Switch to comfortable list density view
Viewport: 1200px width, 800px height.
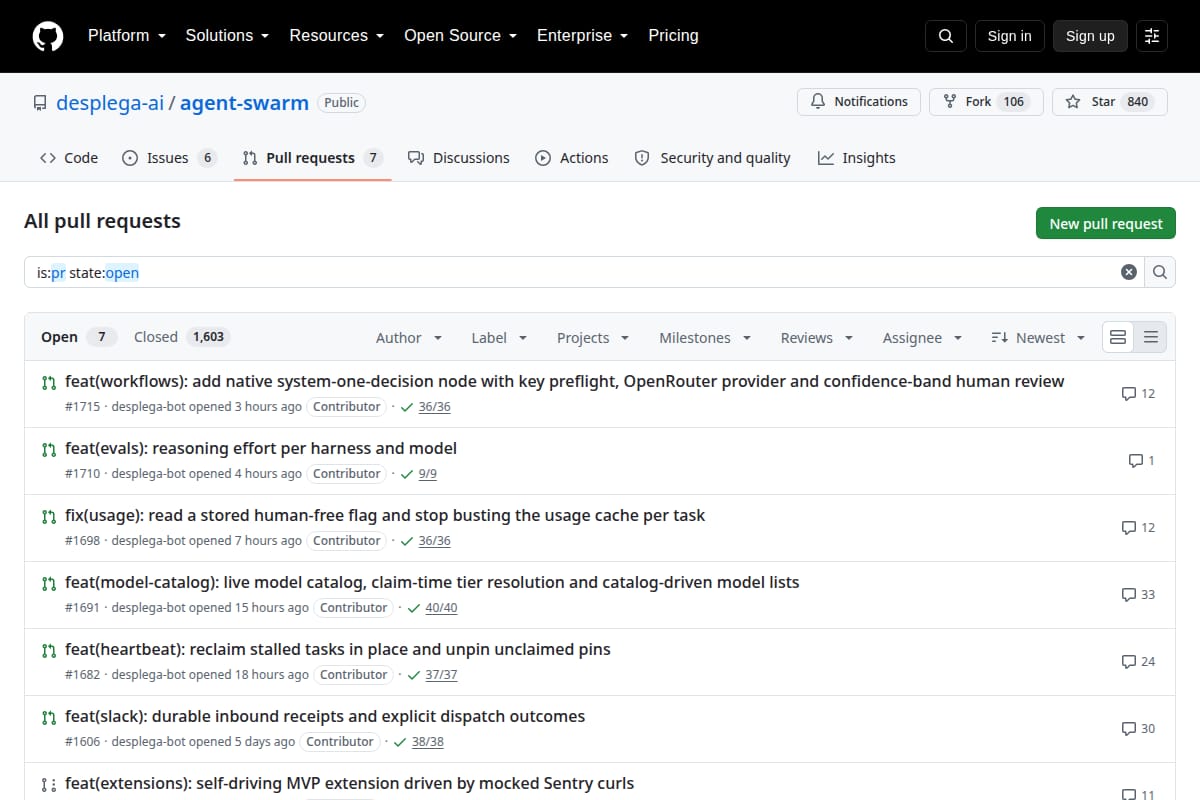tap(1118, 338)
